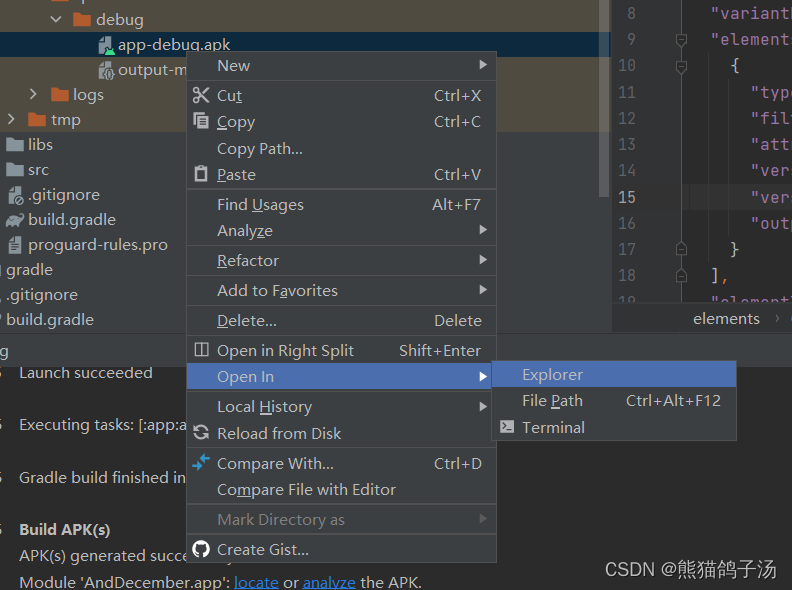
Task: Click the debug folder icon
Action: click(82, 20)
